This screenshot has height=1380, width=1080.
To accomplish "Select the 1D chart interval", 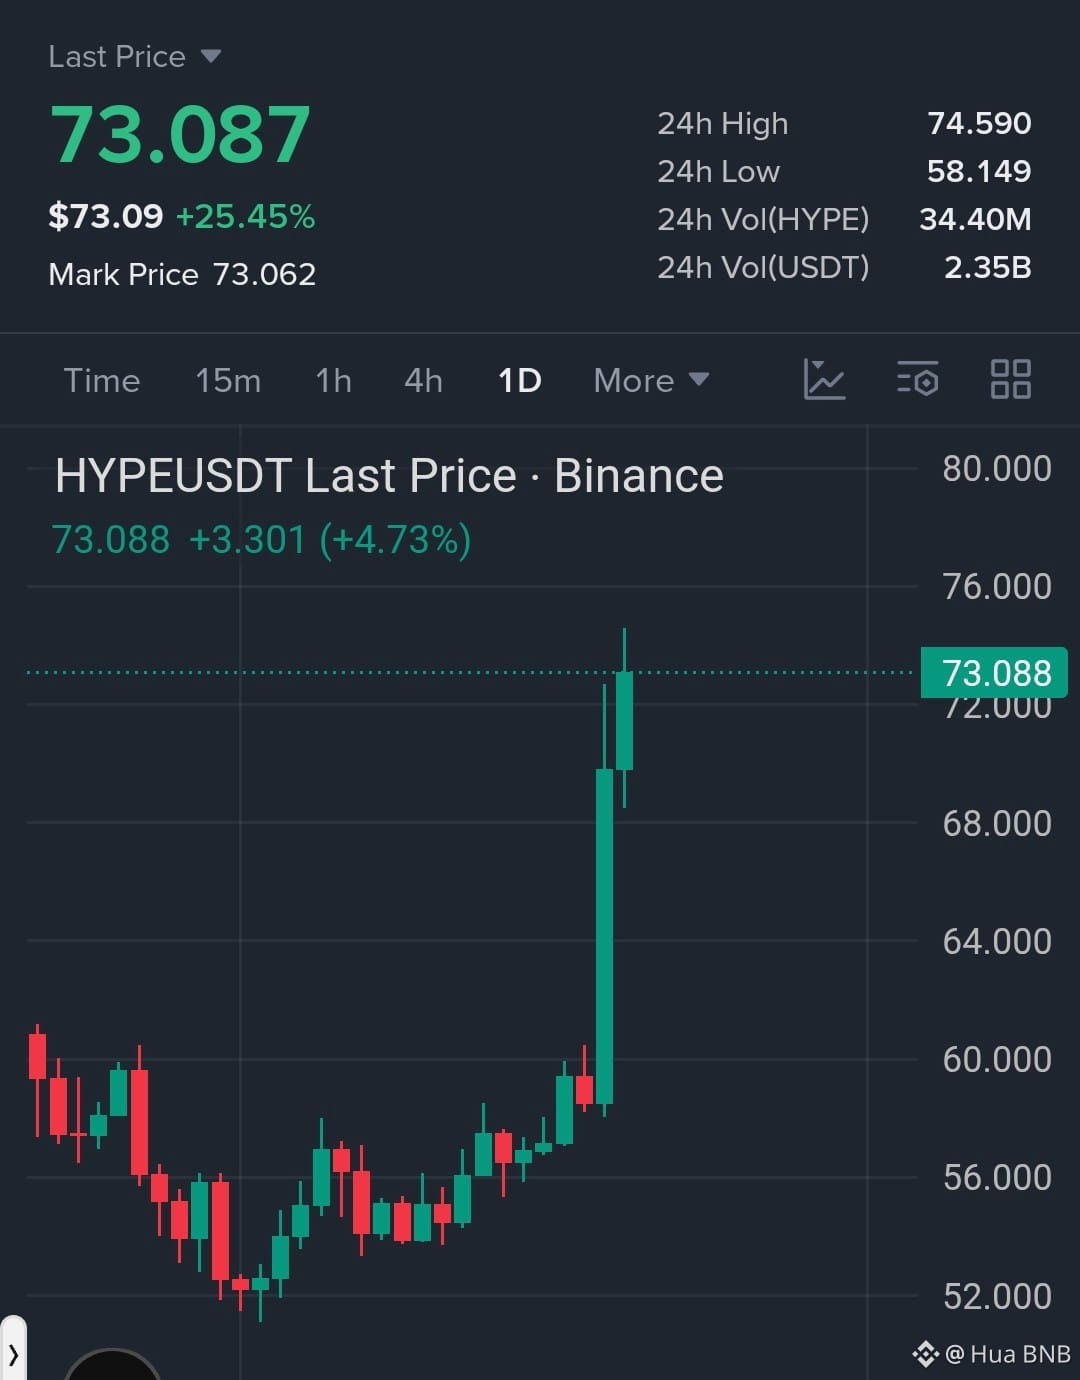I will click(x=520, y=380).
